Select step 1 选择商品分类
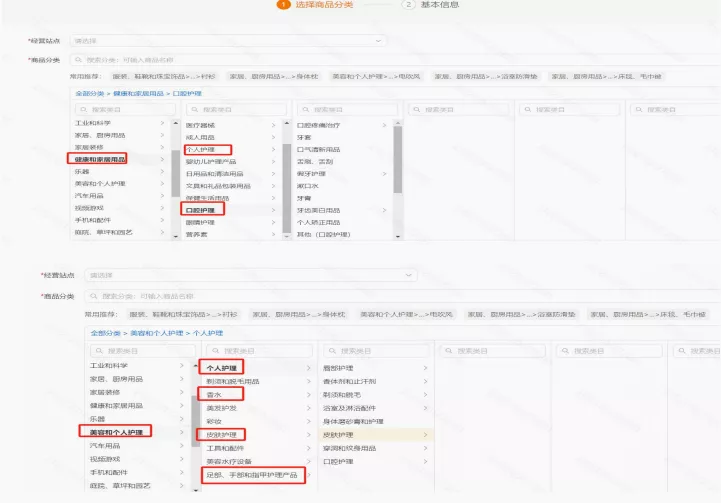 [315, 5]
